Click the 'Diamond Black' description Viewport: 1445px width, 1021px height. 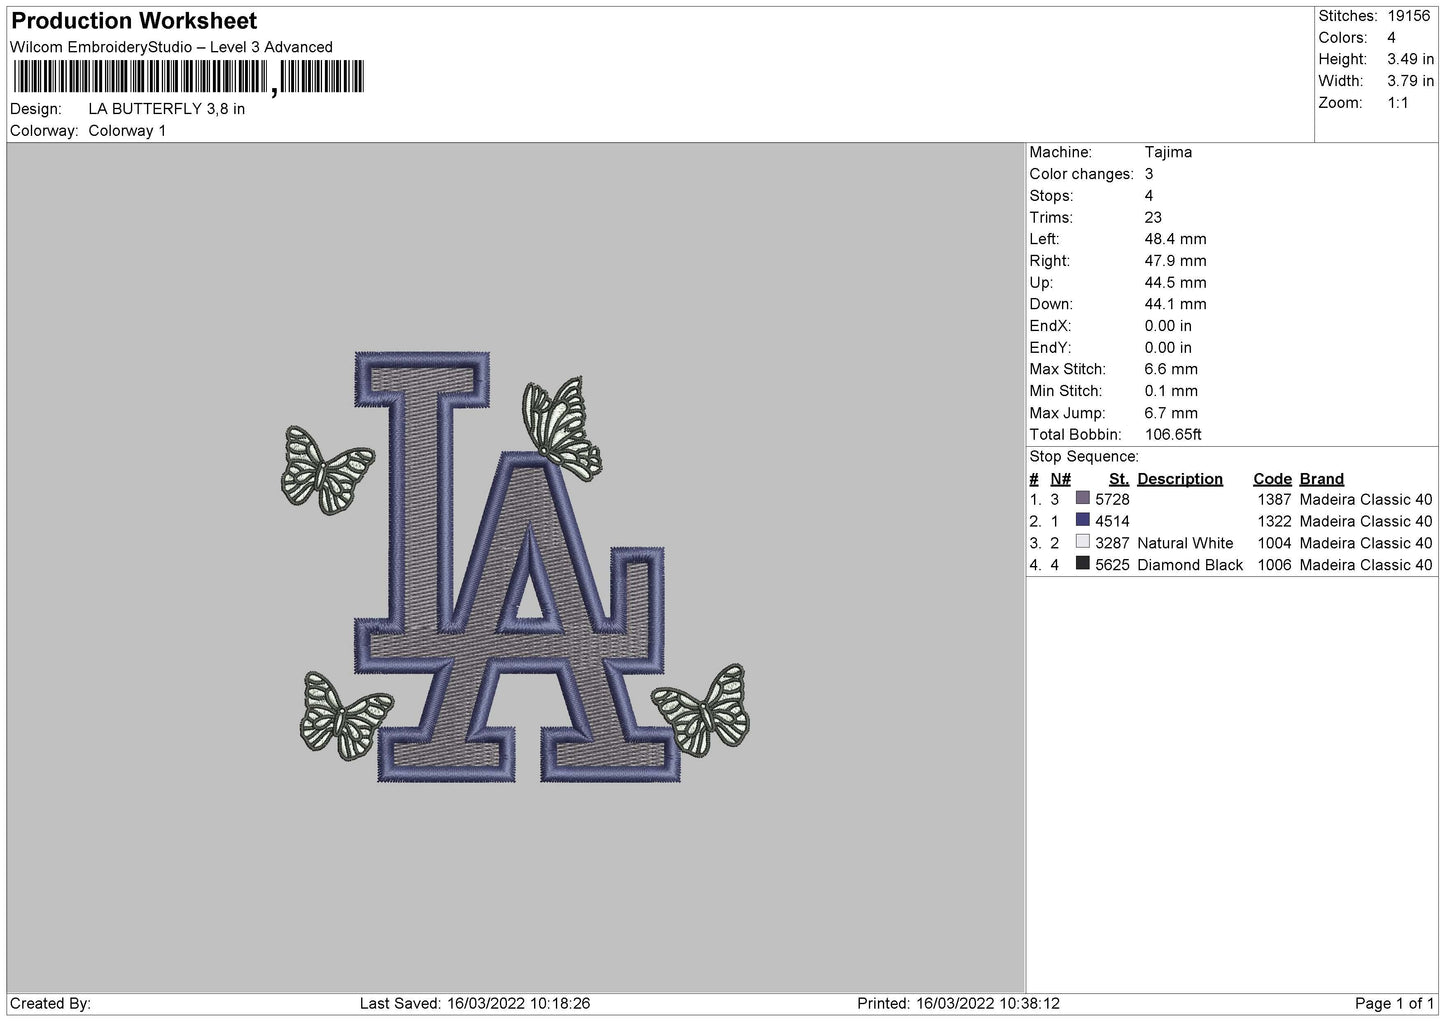(x=1190, y=566)
